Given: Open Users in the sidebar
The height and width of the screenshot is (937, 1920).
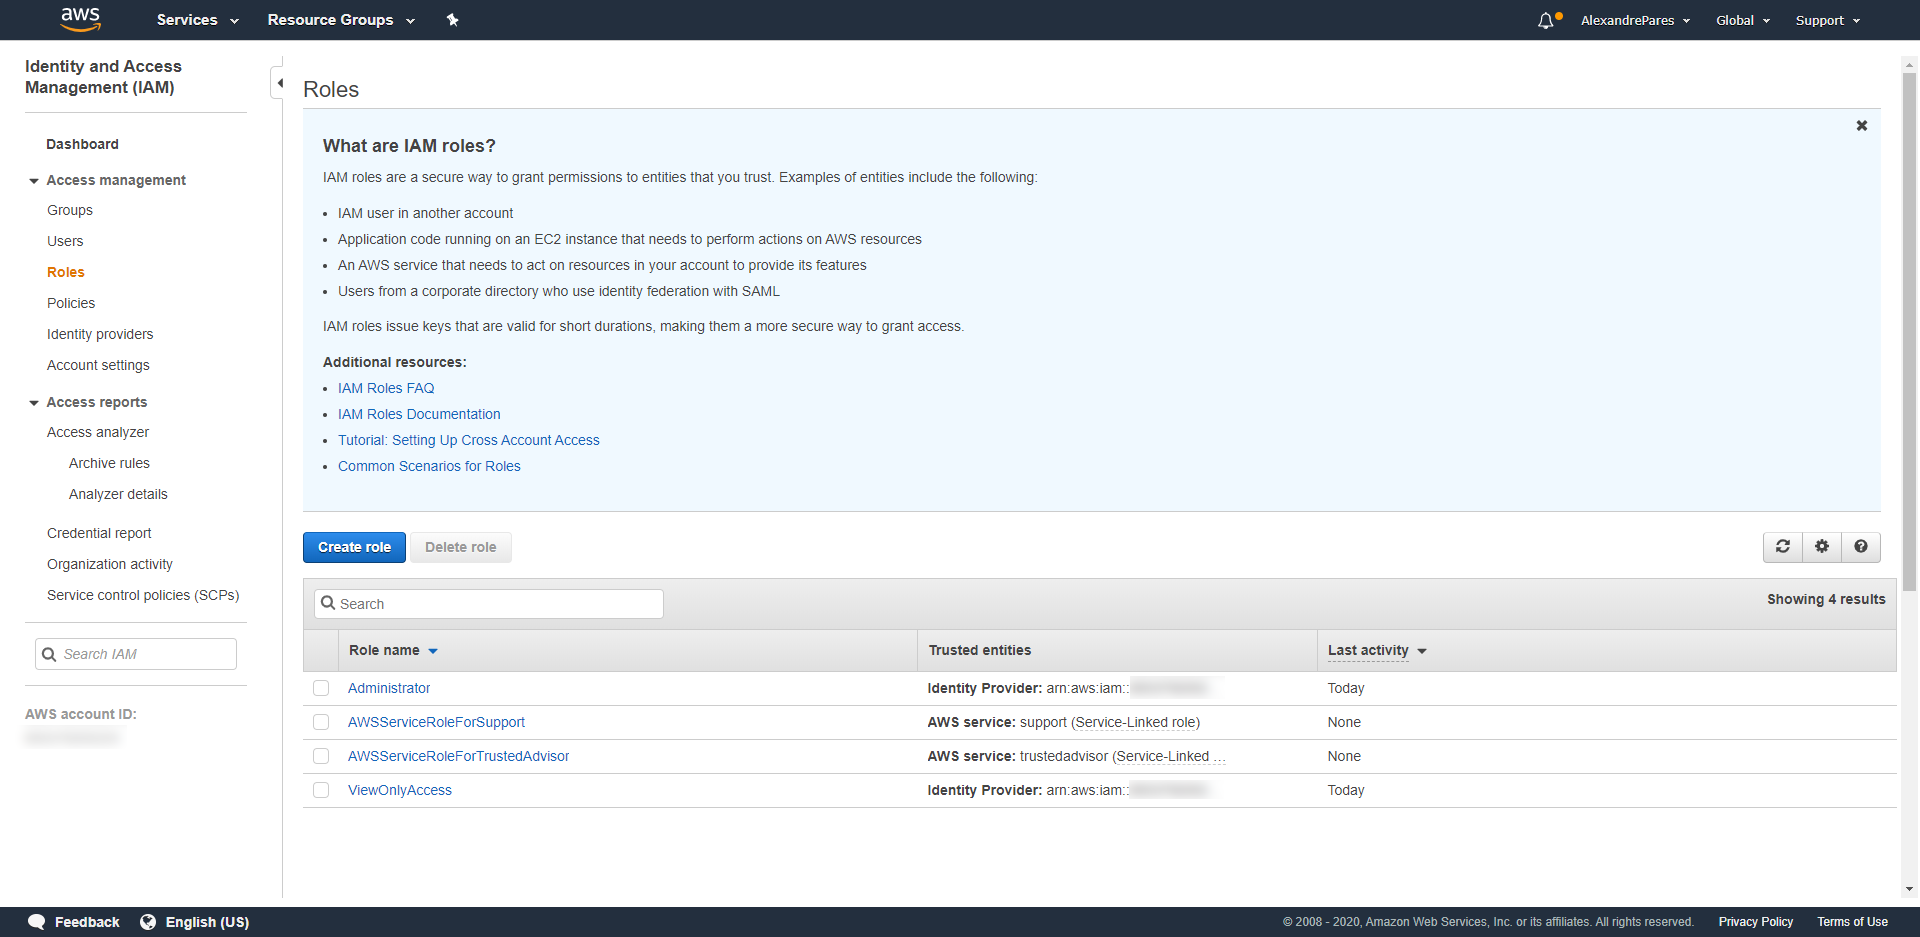Looking at the screenshot, I should point(65,241).
